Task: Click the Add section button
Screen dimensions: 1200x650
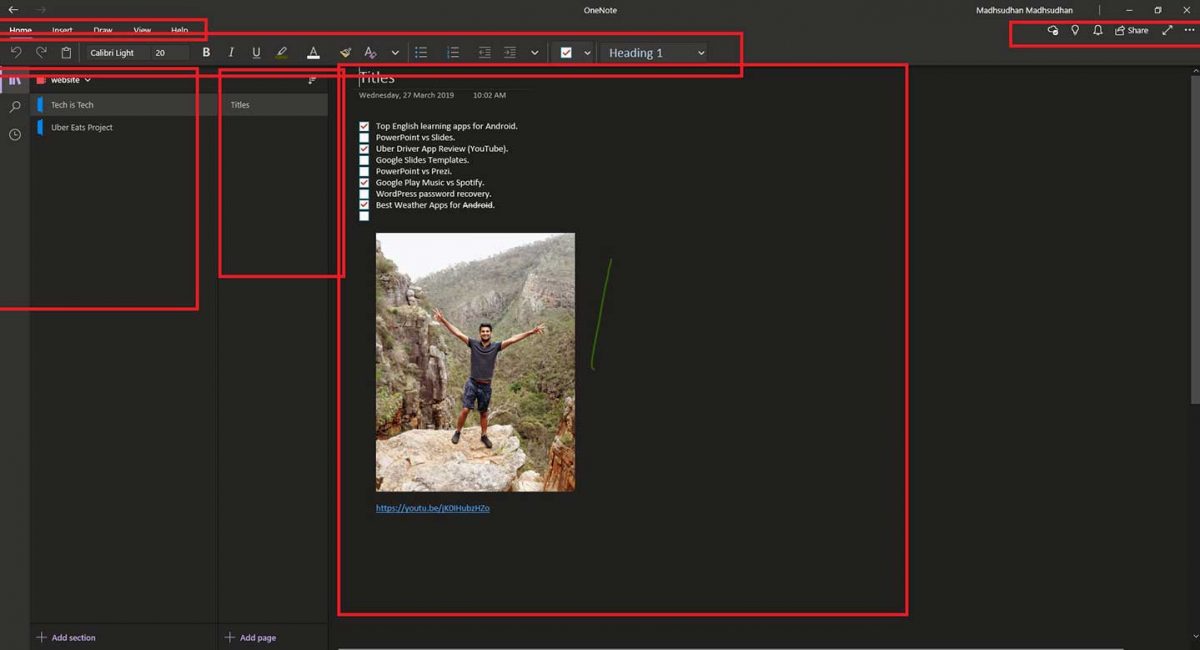Action: pos(66,637)
